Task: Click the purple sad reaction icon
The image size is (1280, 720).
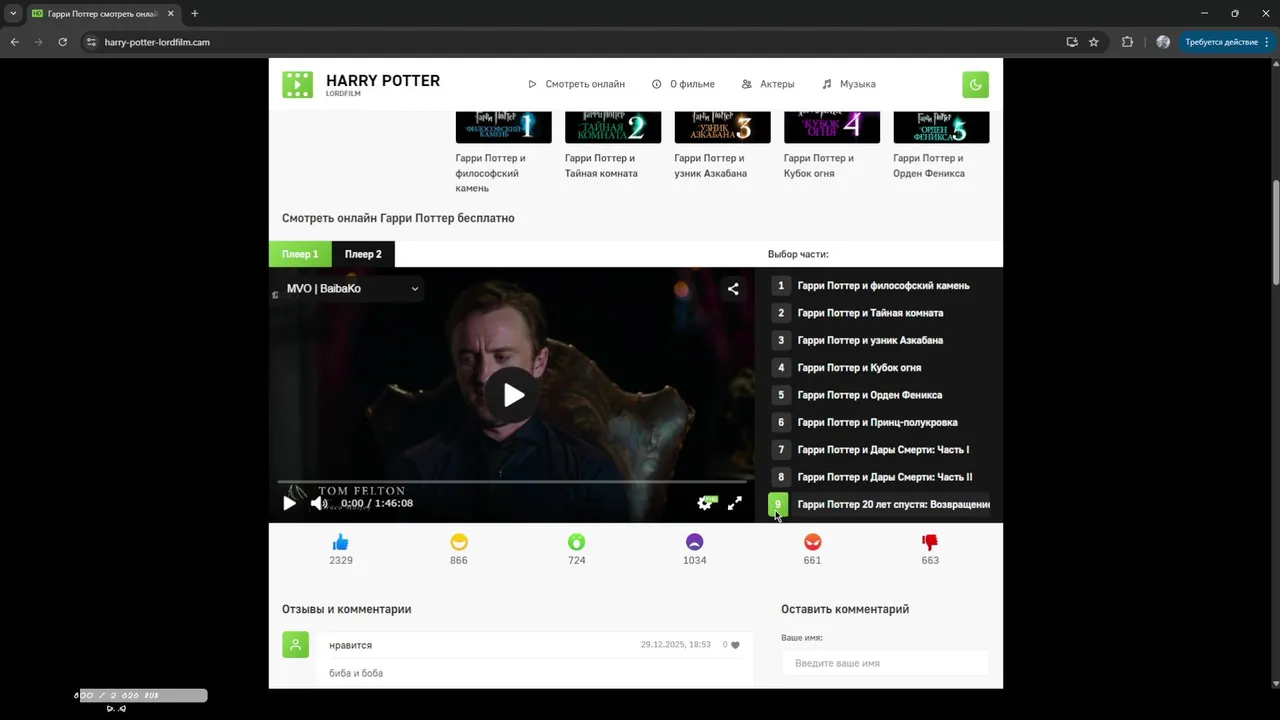Action: pyautogui.click(x=694, y=542)
